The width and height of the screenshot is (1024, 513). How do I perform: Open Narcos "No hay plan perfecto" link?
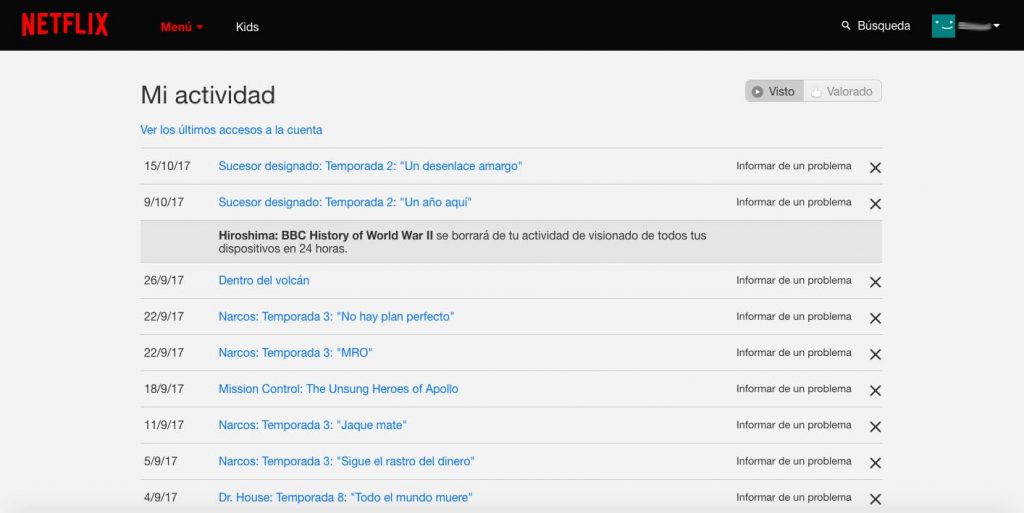pyautogui.click(x=336, y=317)
